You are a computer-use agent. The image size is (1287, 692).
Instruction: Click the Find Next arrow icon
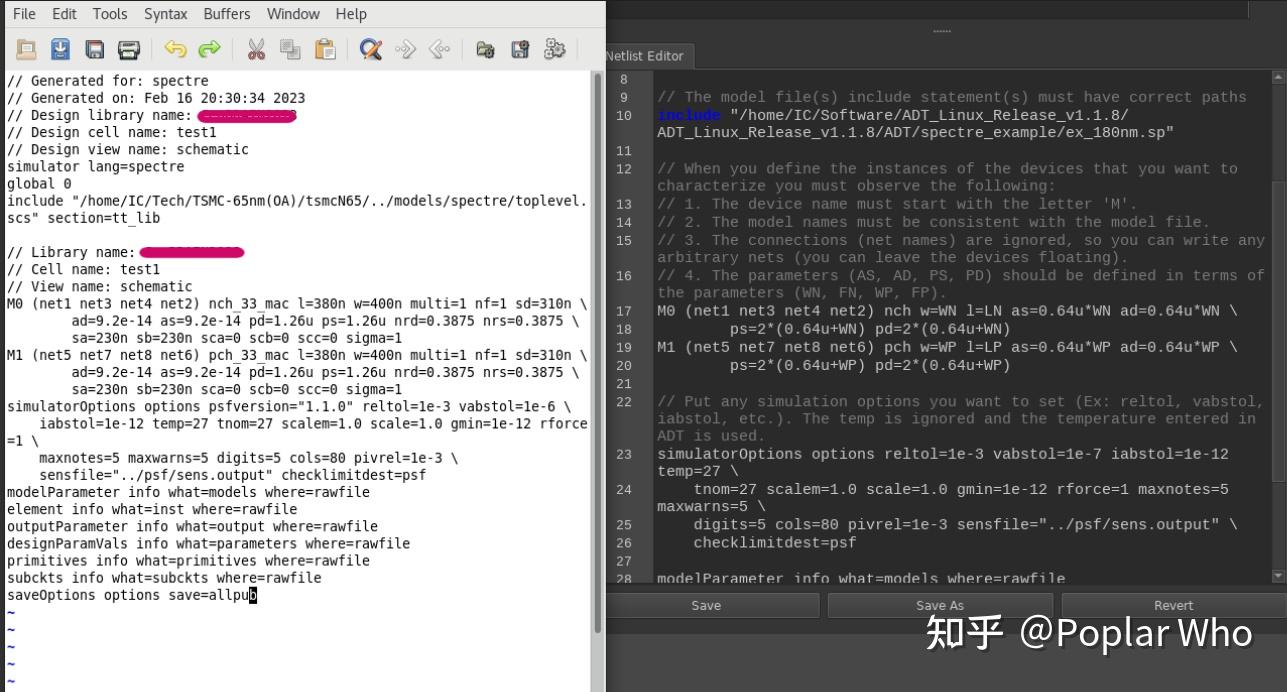click(405, 49)
